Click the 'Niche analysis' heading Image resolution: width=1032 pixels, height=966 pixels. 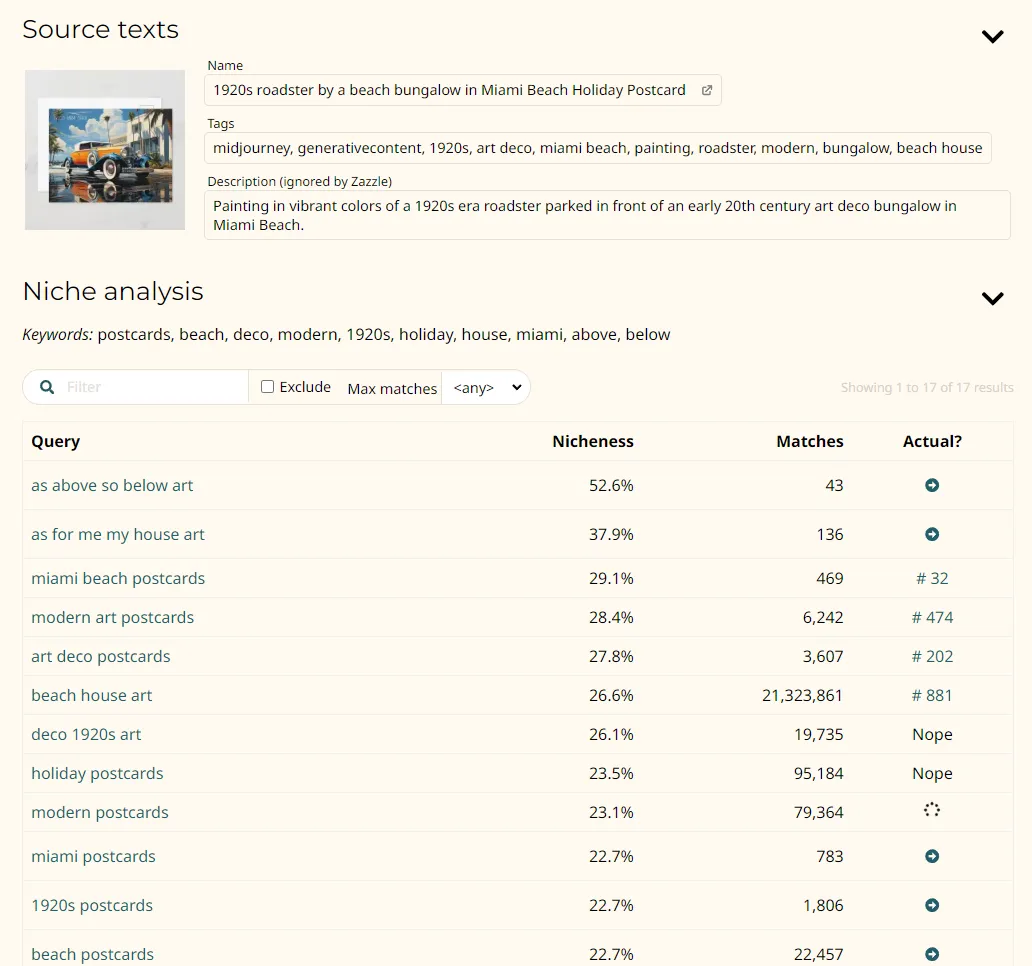(x=113, y=292)
